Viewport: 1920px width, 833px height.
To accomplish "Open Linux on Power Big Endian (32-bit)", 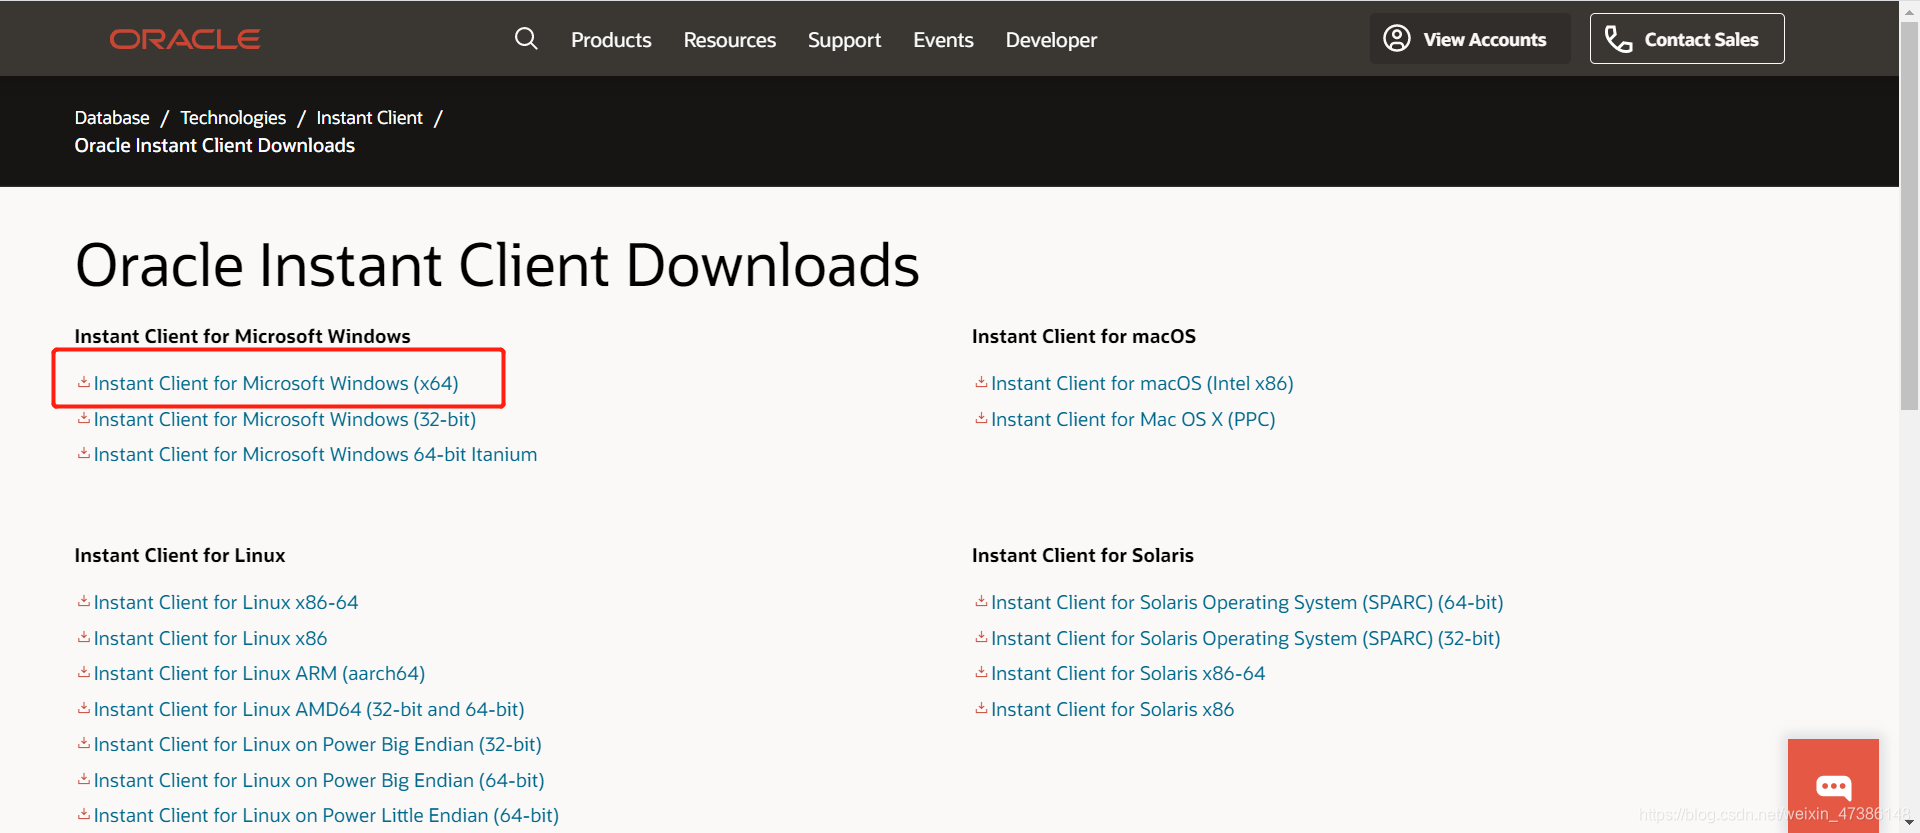I will pyautogui.click(x=317, y=744).
